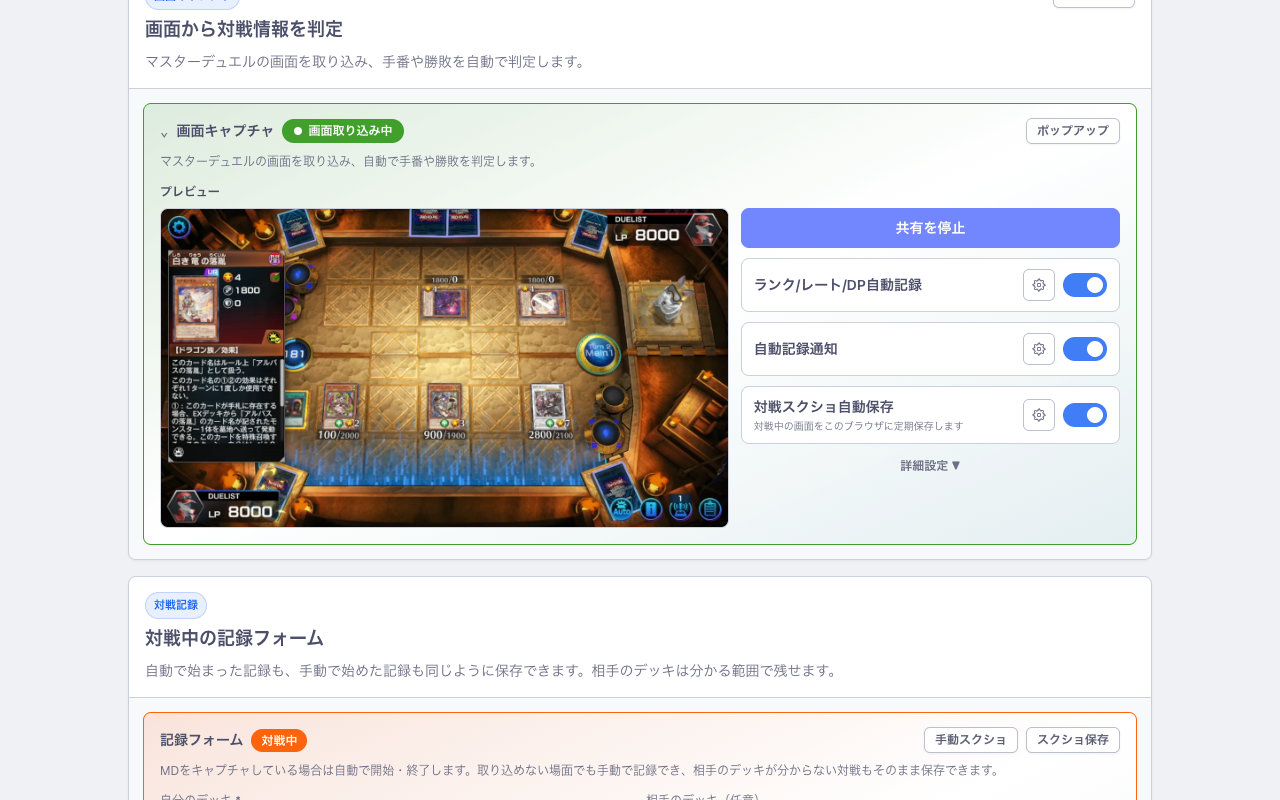Screen dimensions: 1280x800
Task: Click the 対戦中の記録フォーム heading
Action: tap(234, 638)
